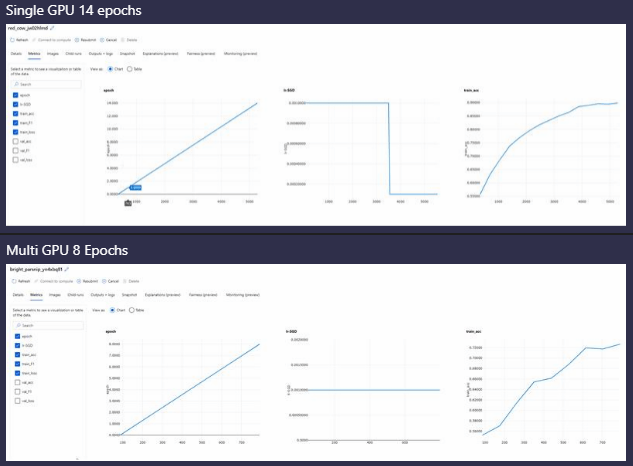
Task: Open Snapshot tab in Multi GPU panel
Action: pyautogui.click(x=130, y=295)
